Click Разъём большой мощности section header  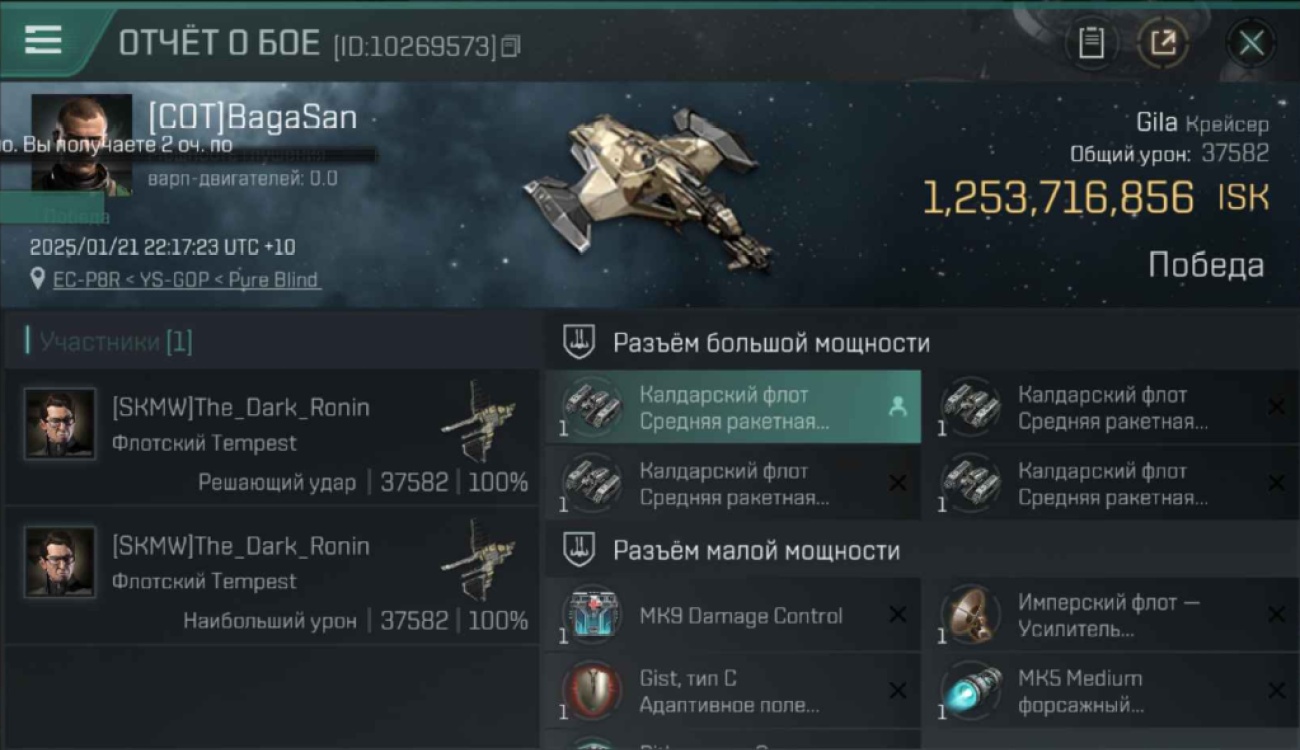tap(771, 343)
